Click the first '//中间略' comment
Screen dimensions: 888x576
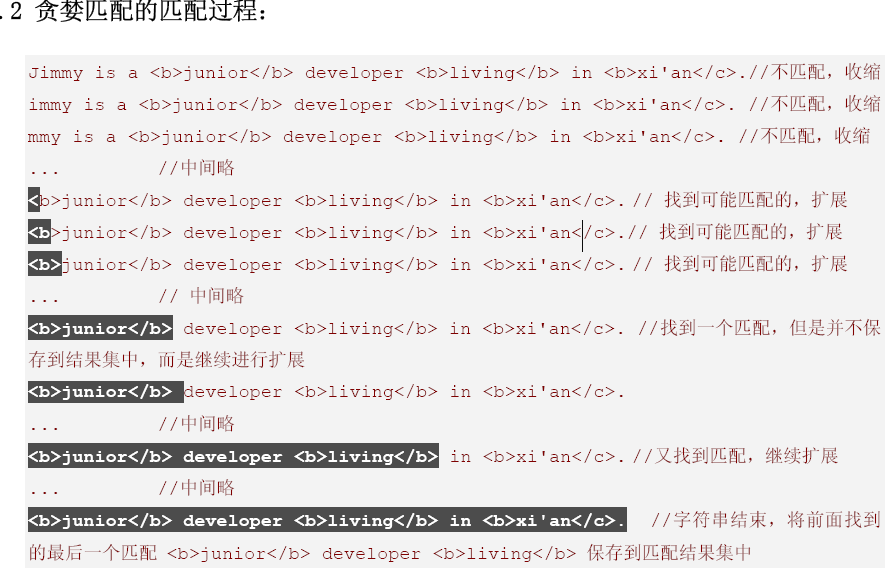[x=197, y=168]
